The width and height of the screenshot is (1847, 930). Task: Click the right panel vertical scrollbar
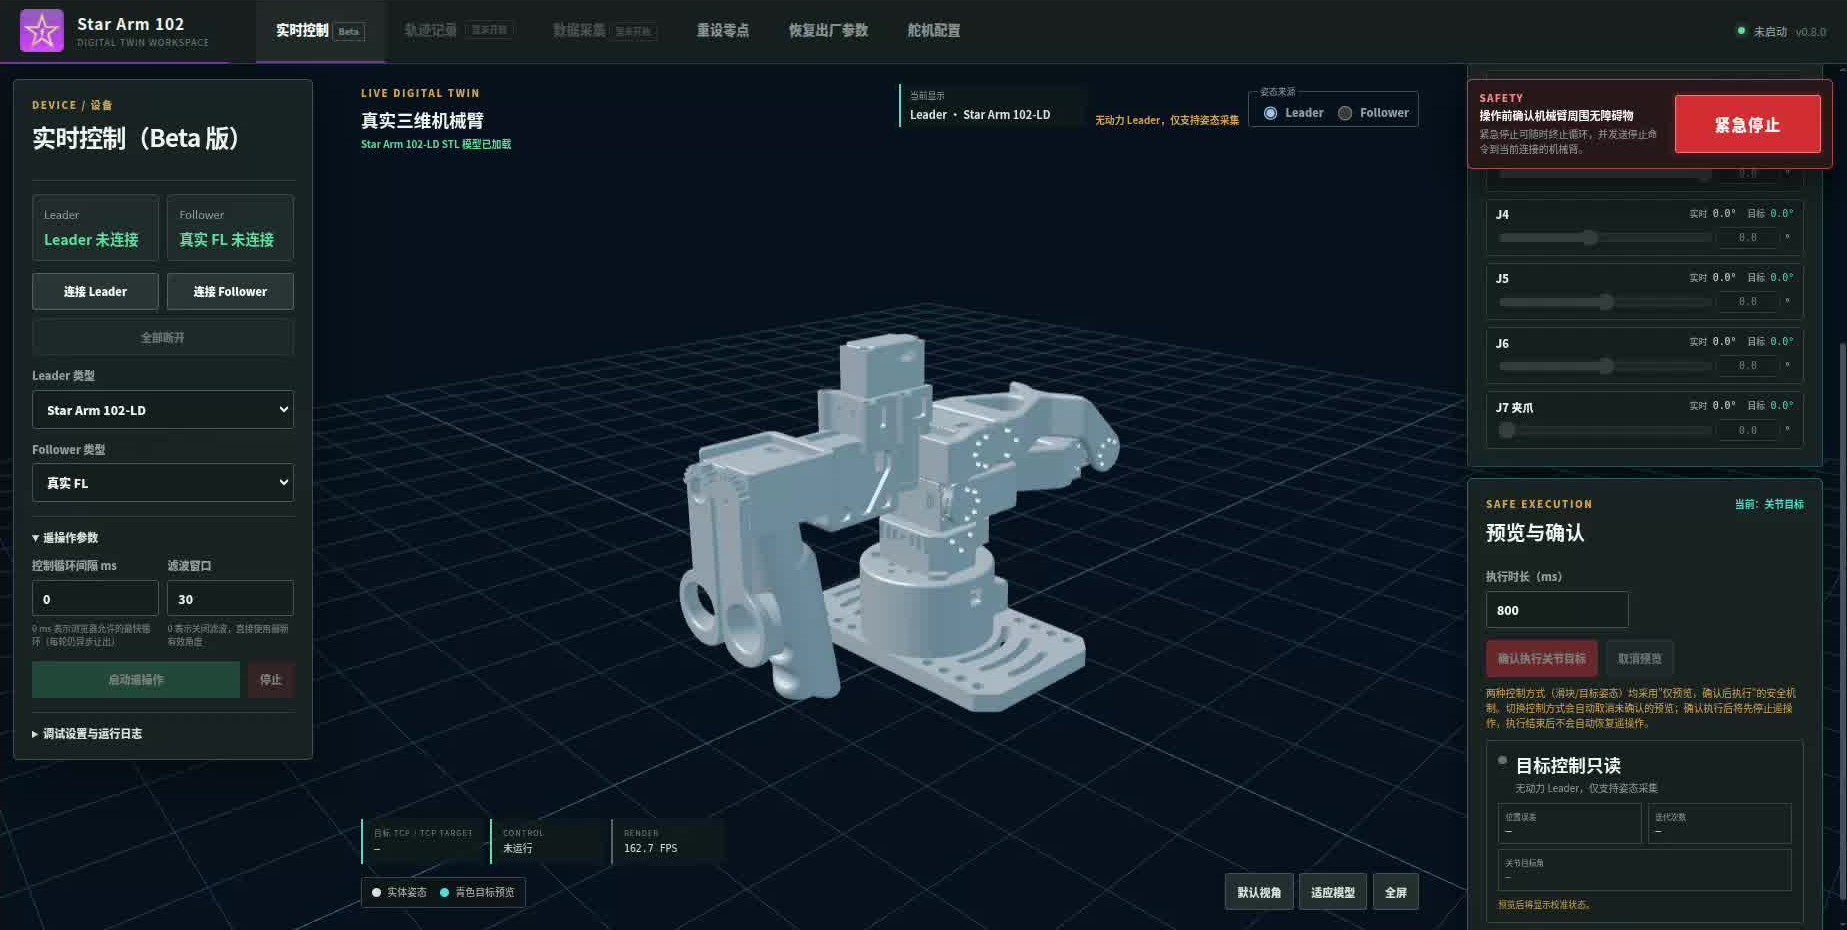tap(1842, 620)
